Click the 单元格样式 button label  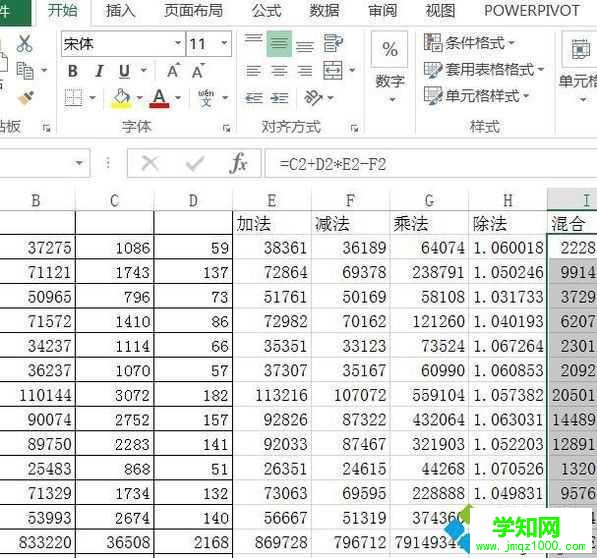[482, 96]
